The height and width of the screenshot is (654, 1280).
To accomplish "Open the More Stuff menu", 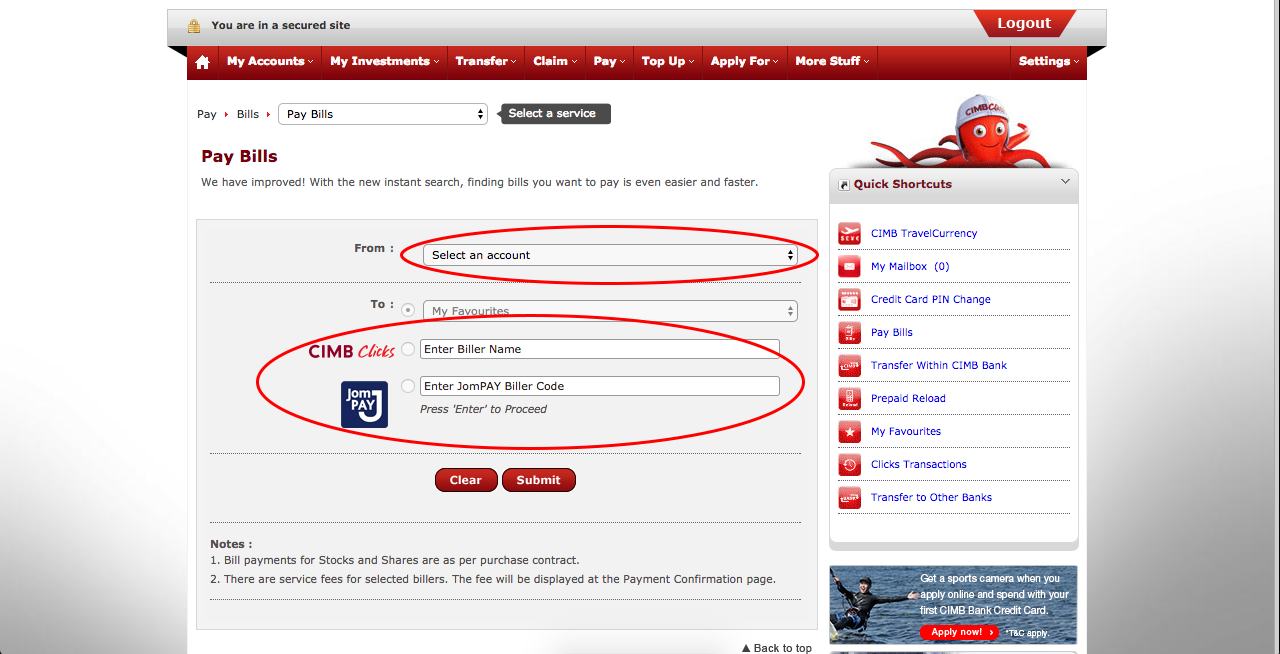I will click(832, 61).
